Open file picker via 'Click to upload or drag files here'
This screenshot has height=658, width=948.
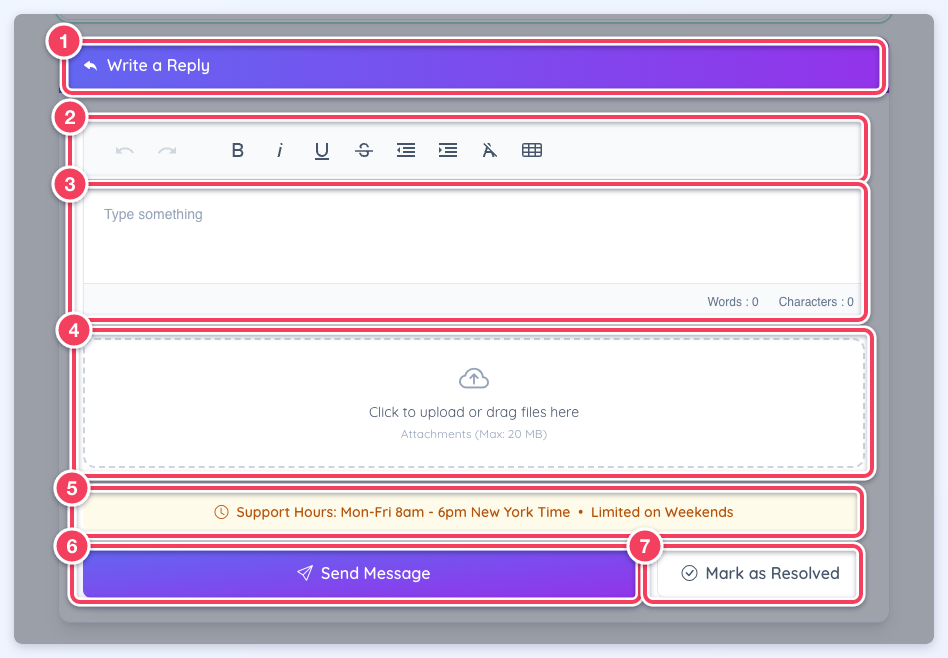pos(474,412)
